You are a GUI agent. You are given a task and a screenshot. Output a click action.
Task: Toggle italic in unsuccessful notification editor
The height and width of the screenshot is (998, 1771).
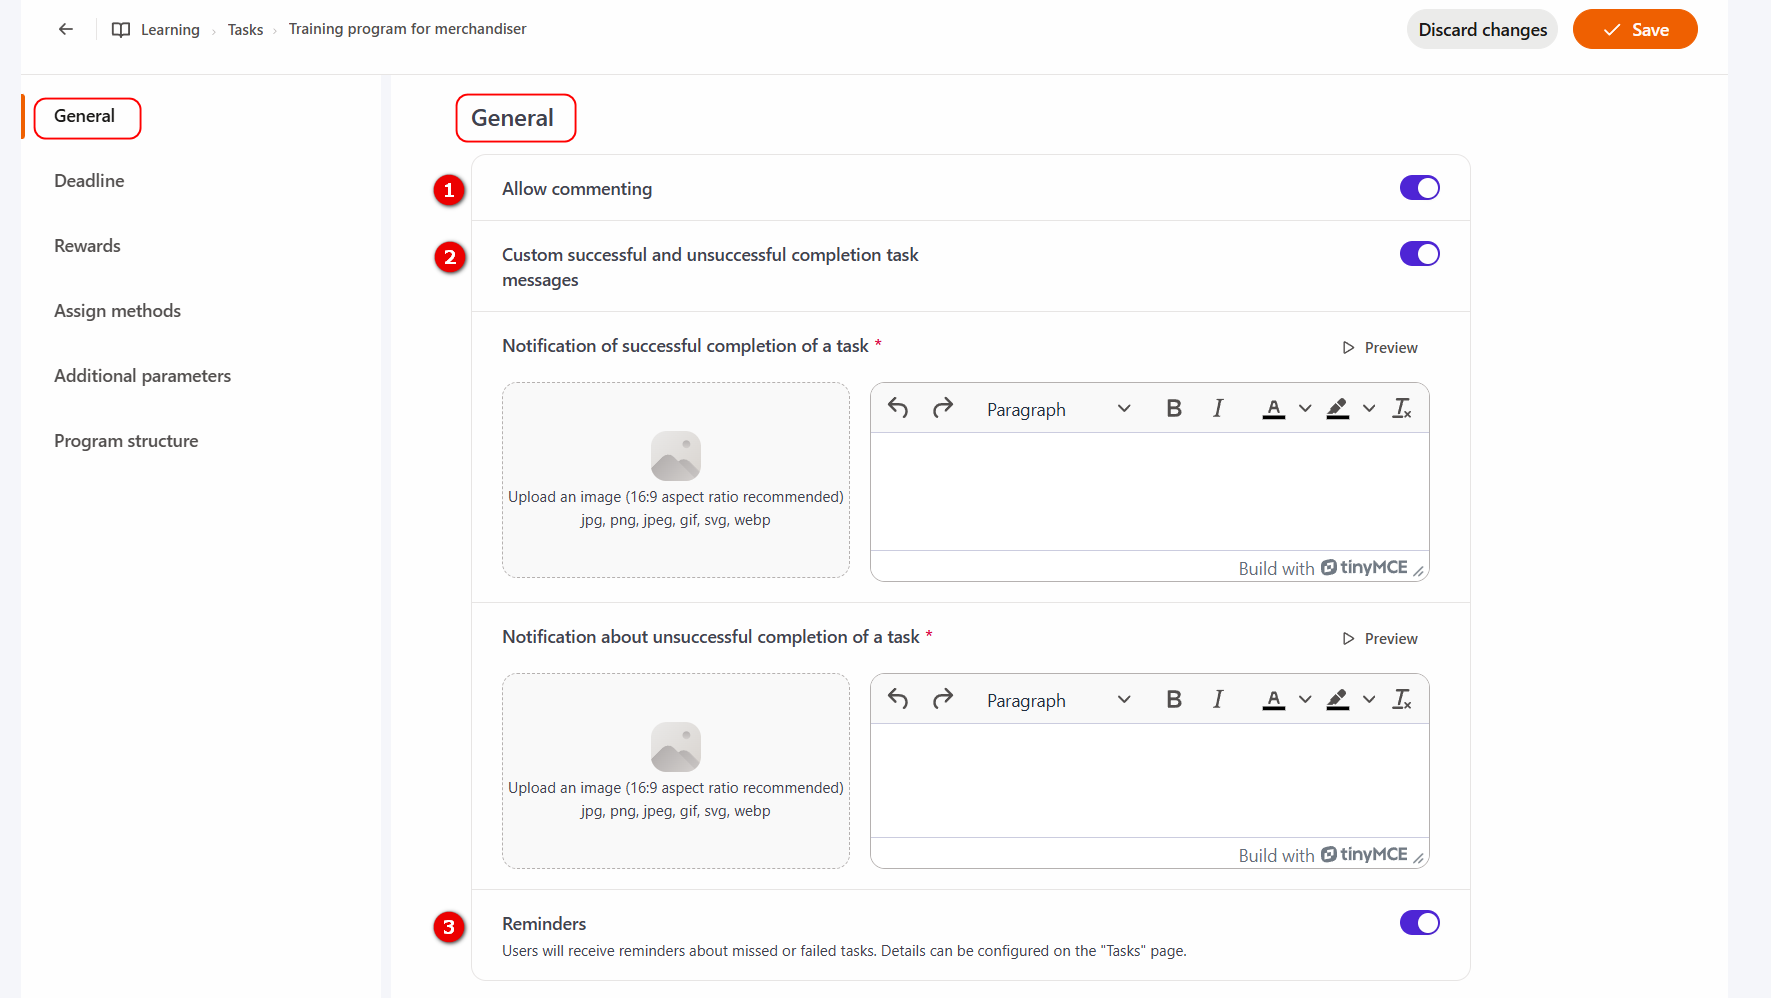click(x=1218, y=699)
